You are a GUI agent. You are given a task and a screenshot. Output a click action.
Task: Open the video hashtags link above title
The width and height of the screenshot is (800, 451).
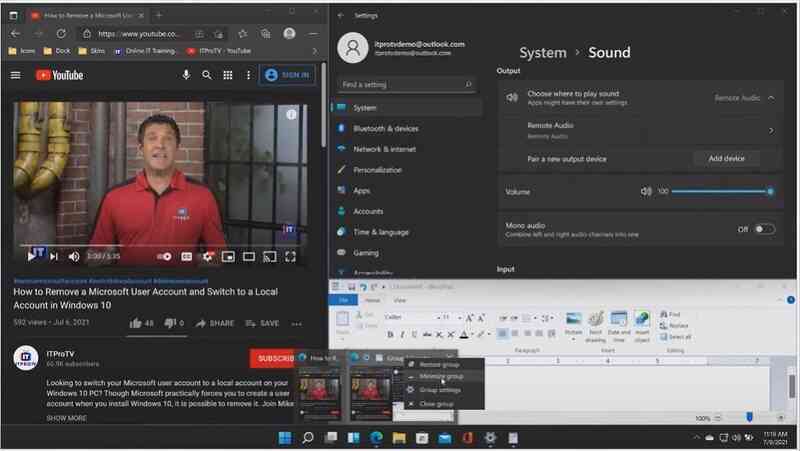pyautogui.click(x=111, y=281)
